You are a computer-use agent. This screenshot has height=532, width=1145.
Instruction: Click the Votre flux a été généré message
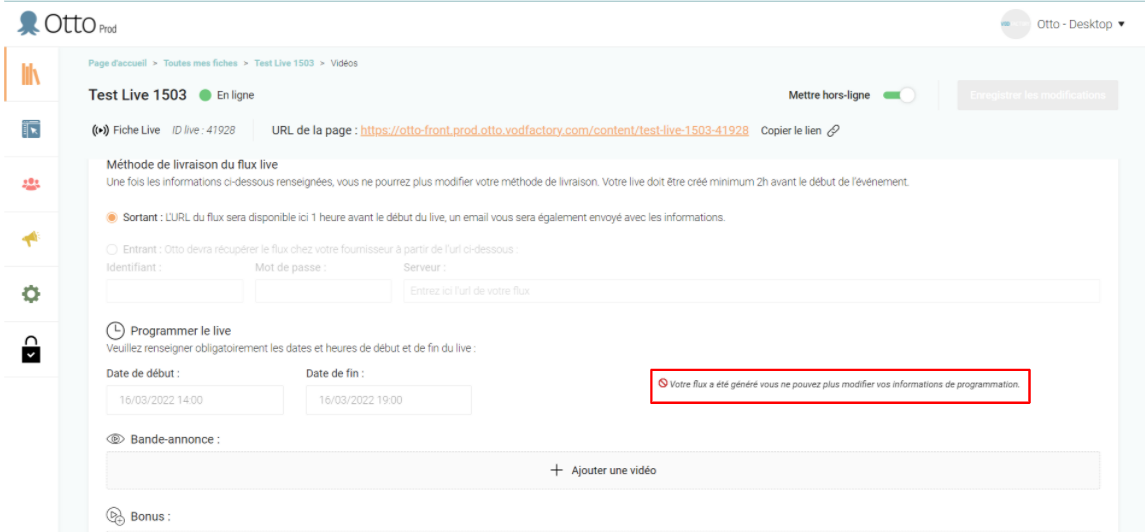[844, 384]
